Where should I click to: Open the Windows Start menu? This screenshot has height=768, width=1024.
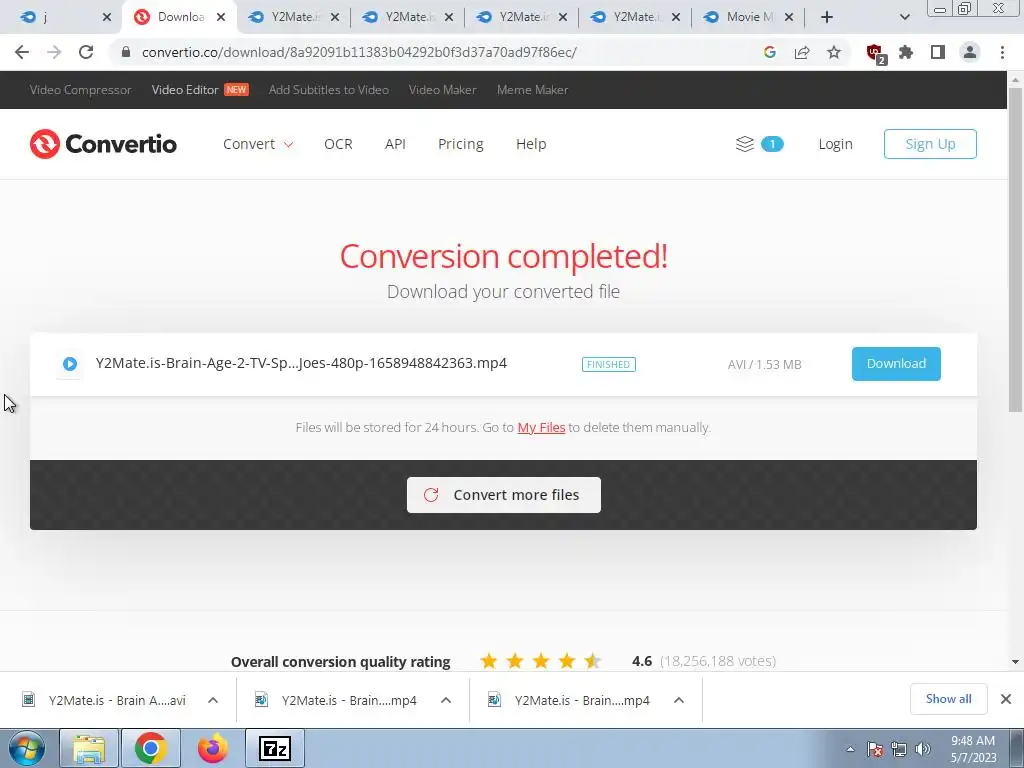(x=27, y=748)
